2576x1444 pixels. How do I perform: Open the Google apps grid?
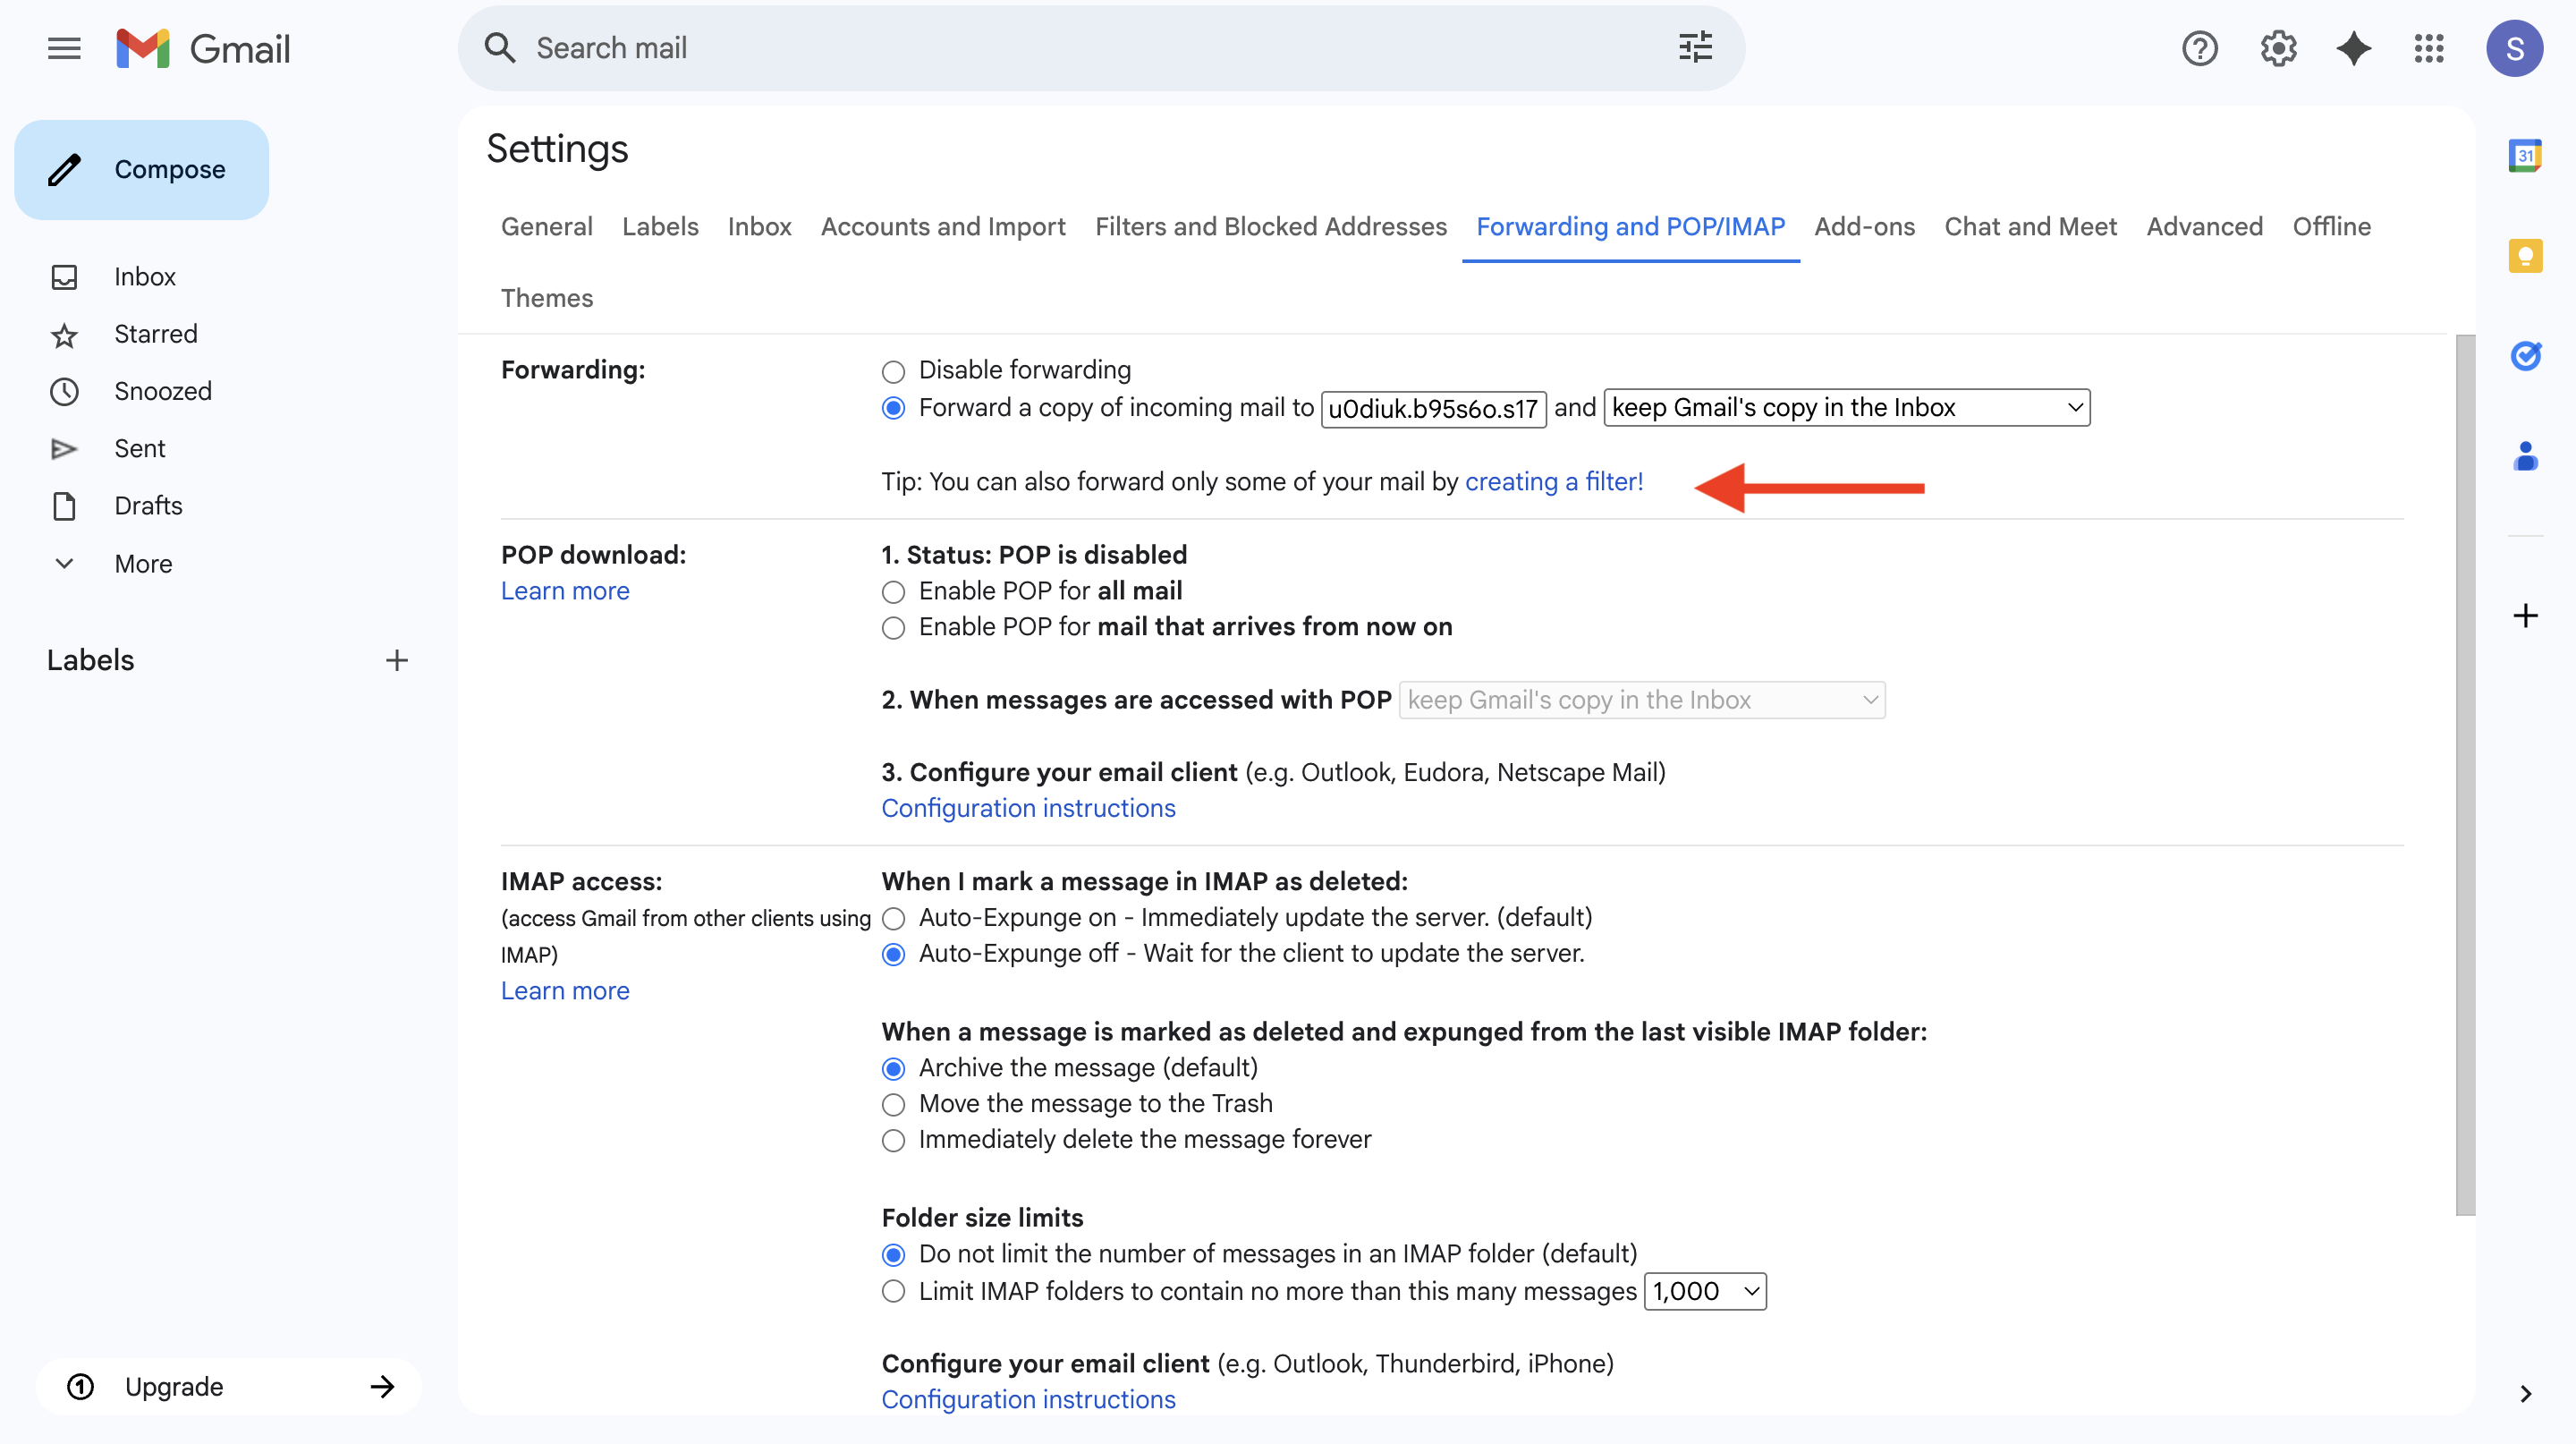(2428, 48)
